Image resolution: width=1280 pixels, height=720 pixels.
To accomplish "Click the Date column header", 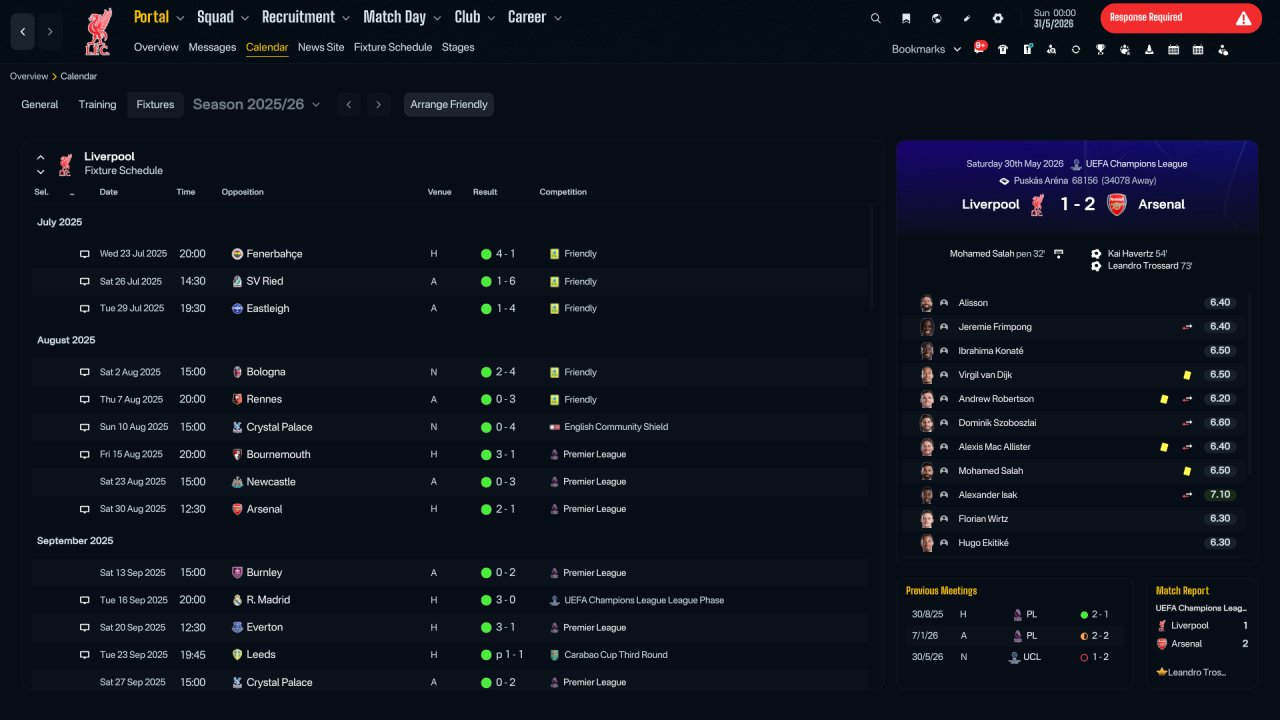I will tap(109, 192).
